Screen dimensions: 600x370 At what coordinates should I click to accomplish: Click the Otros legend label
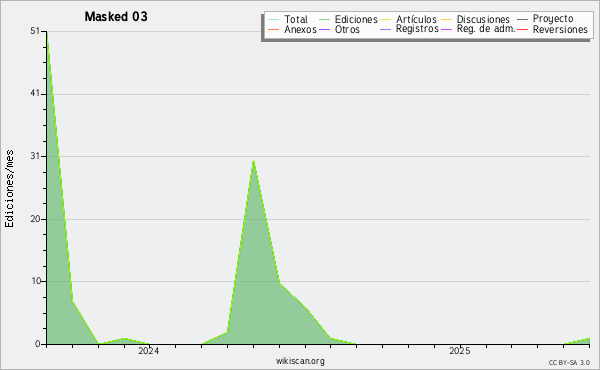(x=347, y=29)
